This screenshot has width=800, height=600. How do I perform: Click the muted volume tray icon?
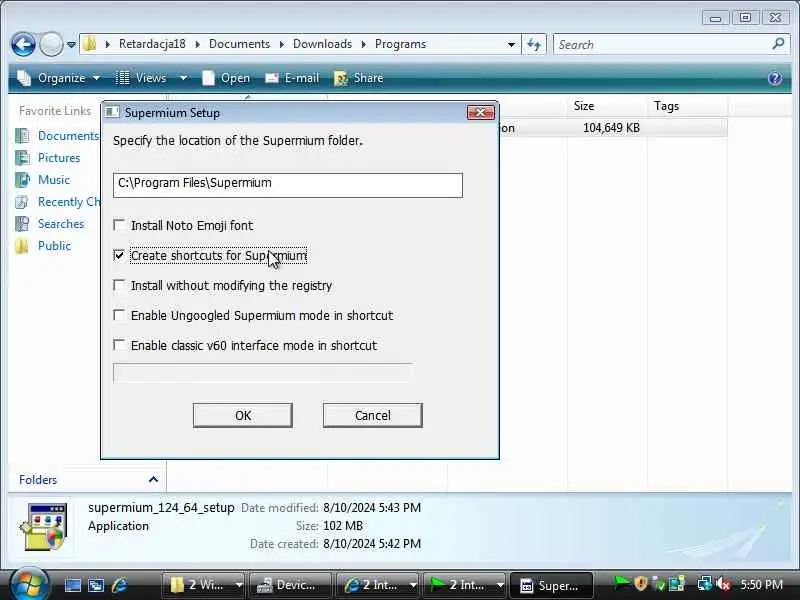pyautogui.click(x=723, y=583)
